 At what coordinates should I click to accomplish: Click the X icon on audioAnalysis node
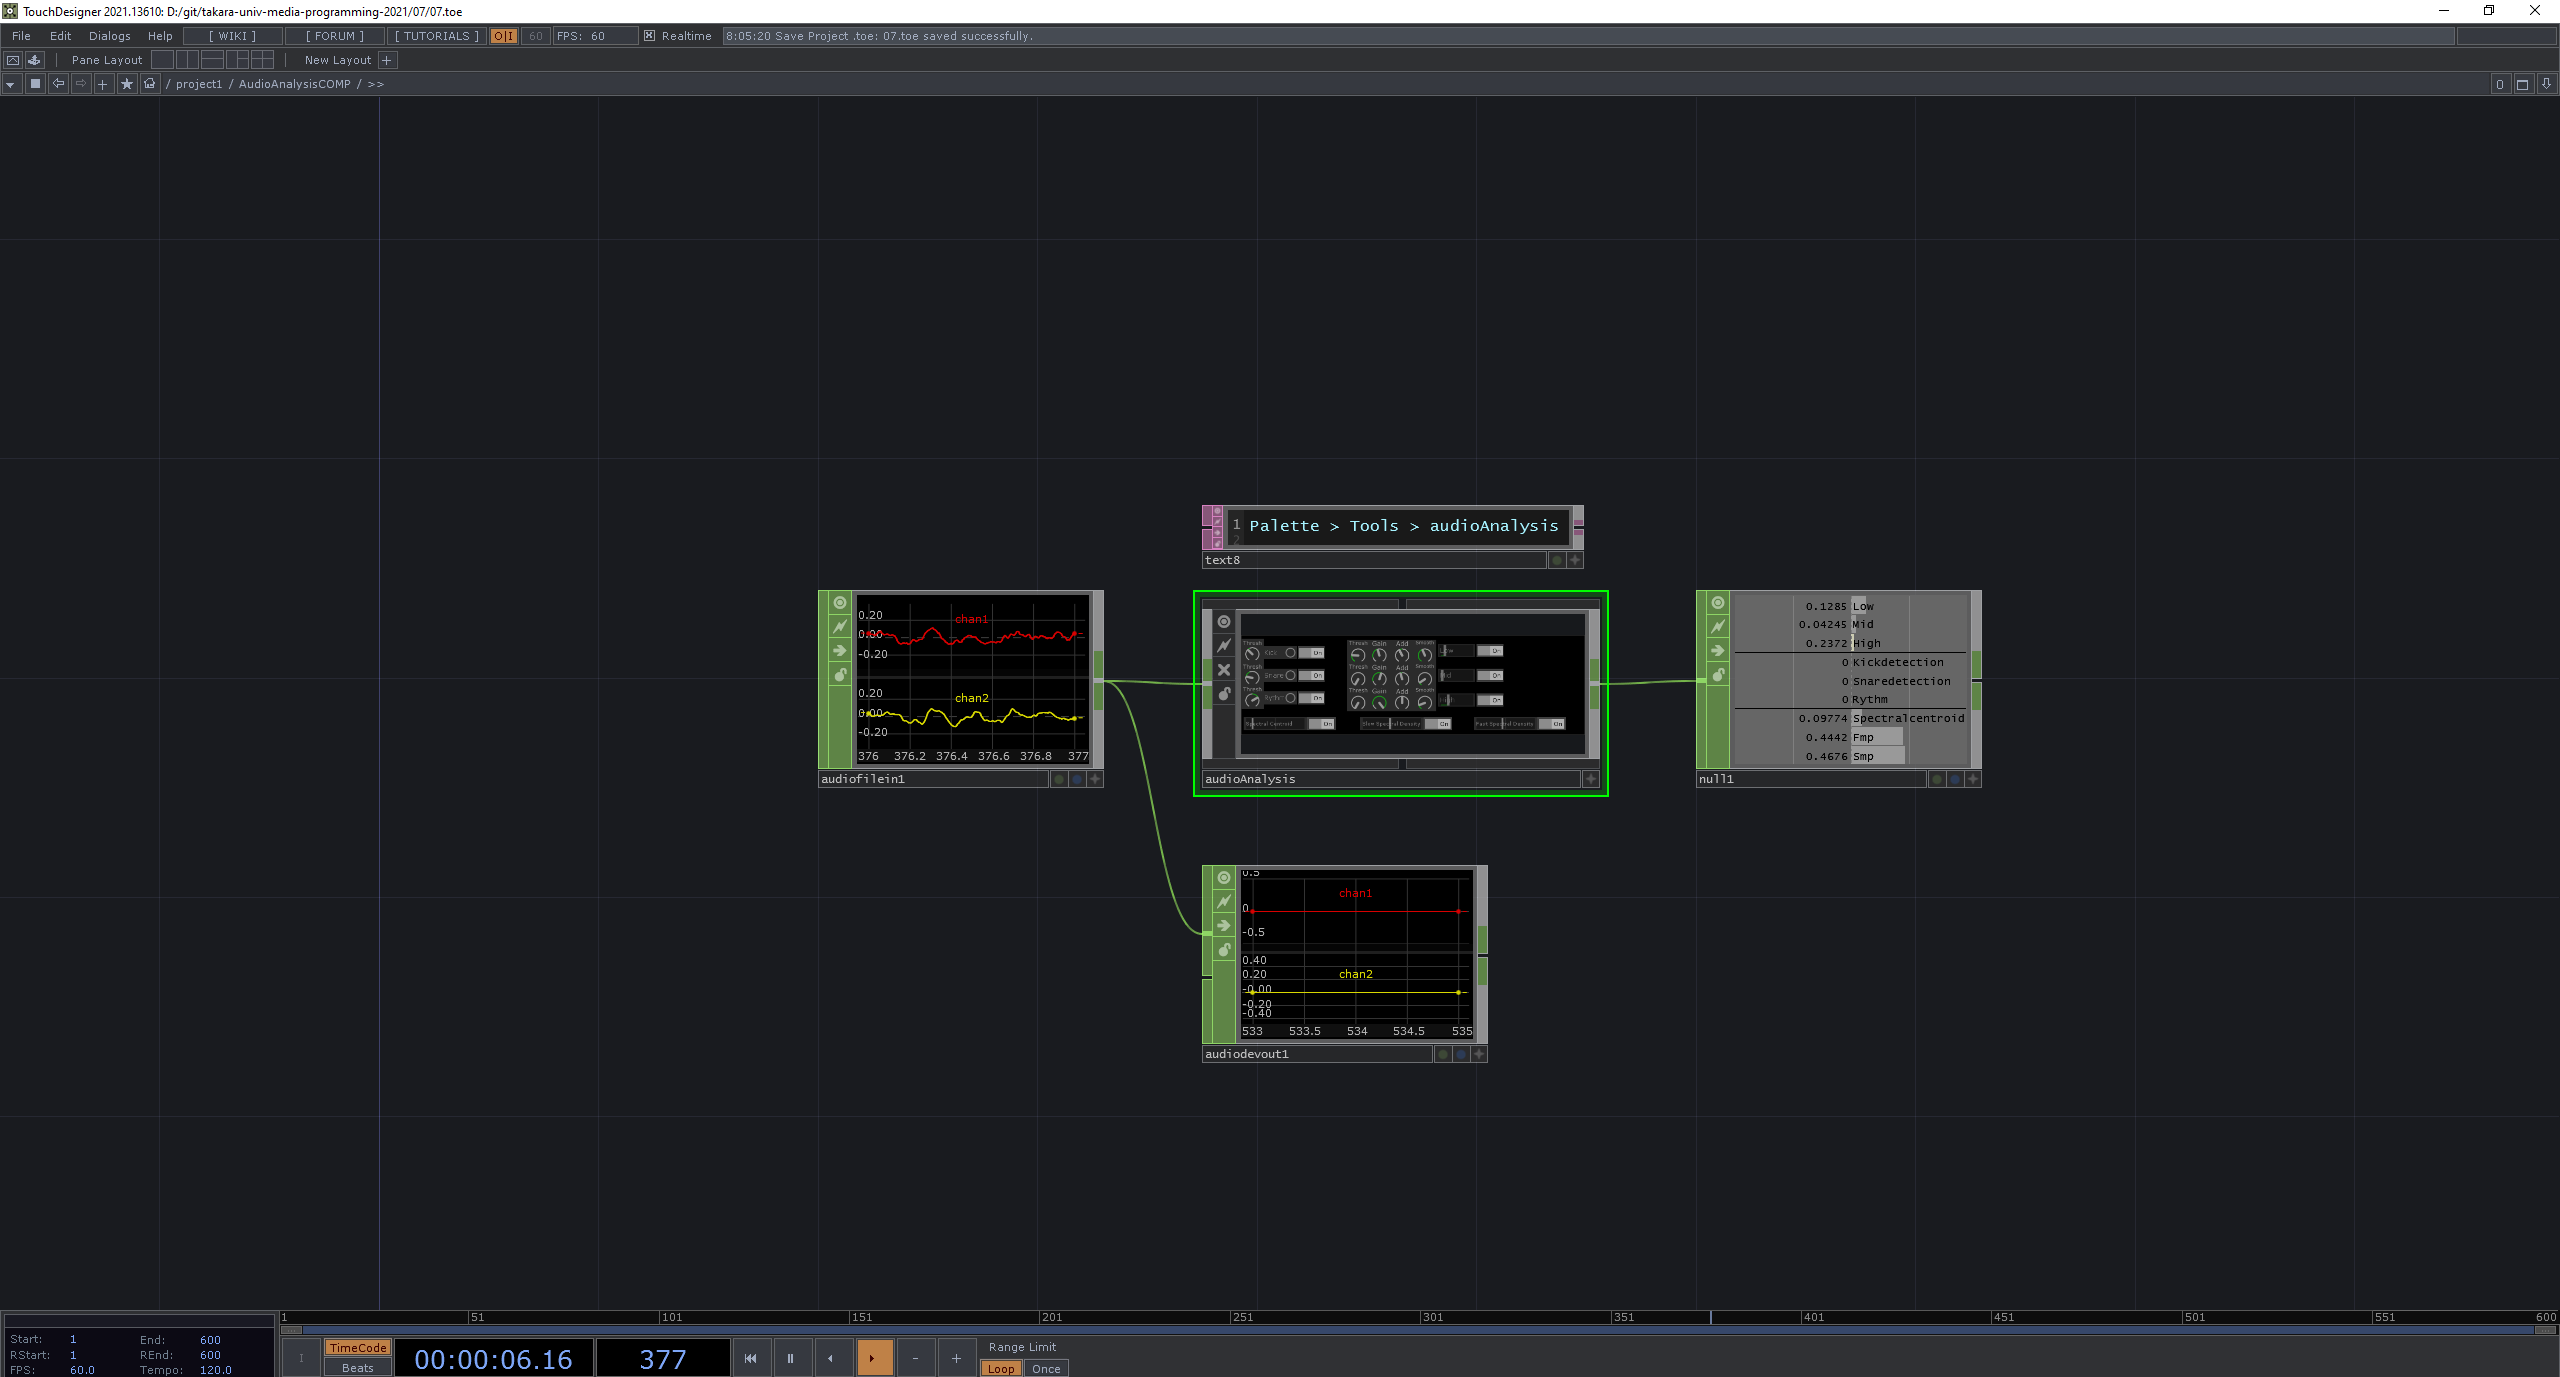click(x=1224, y=670)
